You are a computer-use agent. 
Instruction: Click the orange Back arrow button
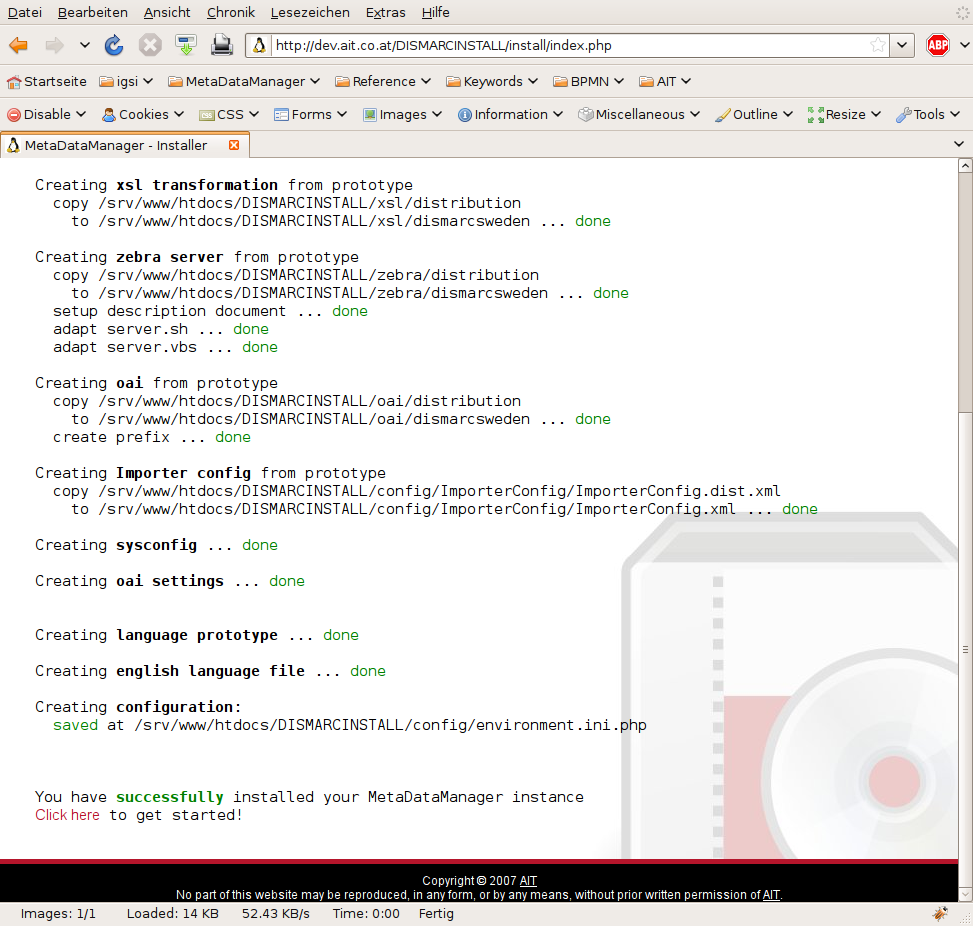point(19,45)
